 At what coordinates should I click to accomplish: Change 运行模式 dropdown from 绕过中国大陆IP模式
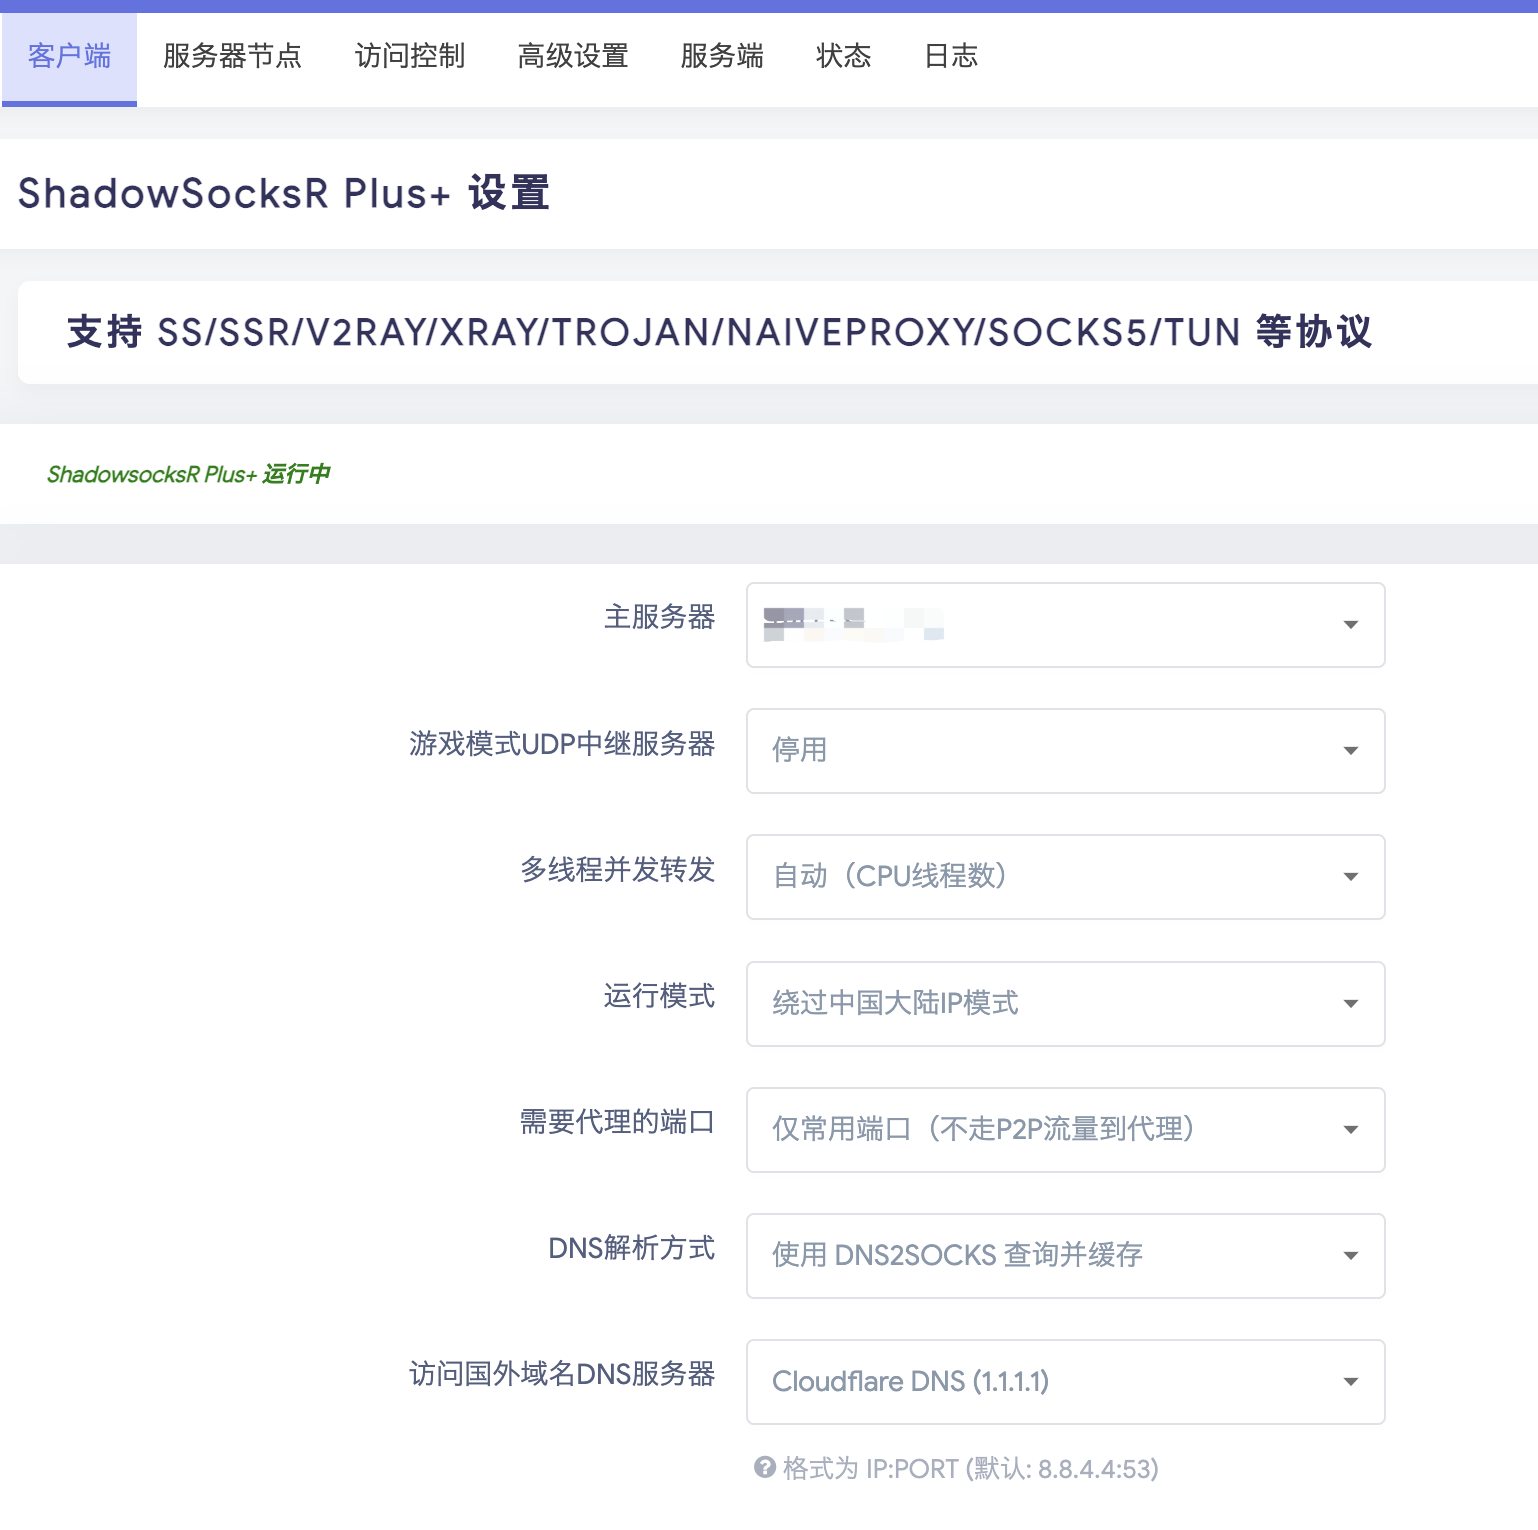(x=1065, y=1004)
